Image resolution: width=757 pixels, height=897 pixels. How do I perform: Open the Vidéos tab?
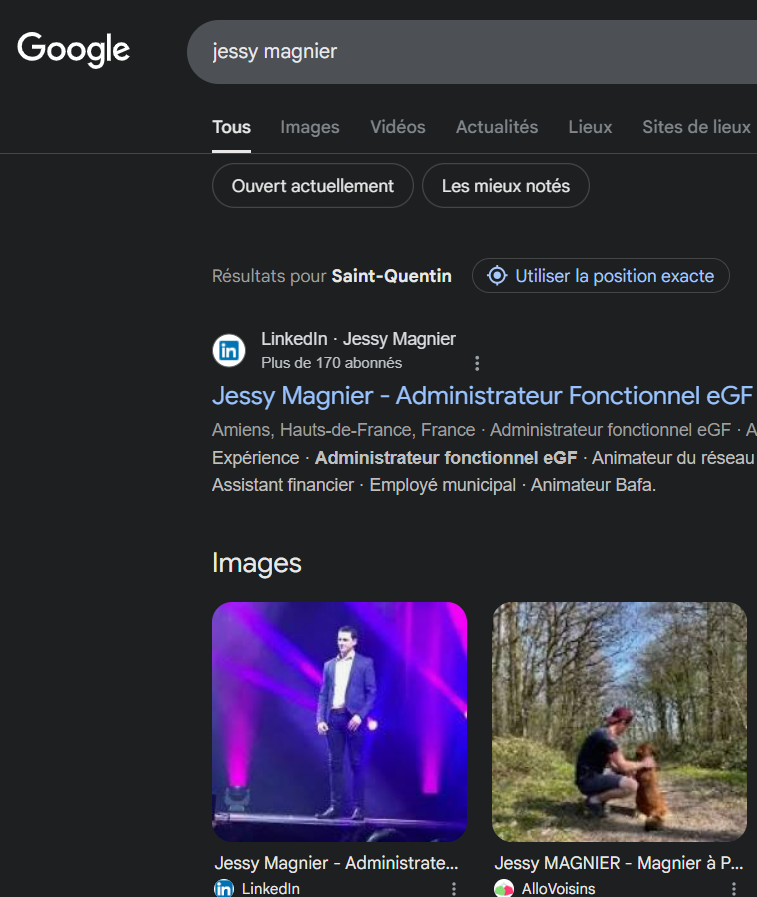[x=398, y=127]
